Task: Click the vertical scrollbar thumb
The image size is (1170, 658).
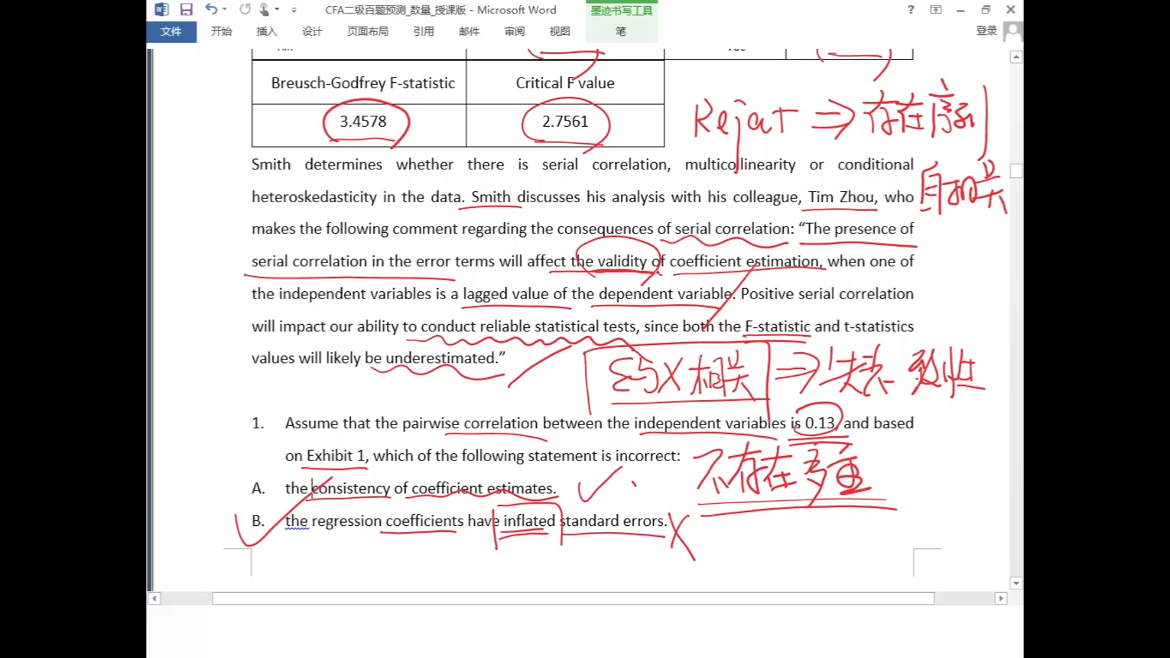Action: [1016, 171]
